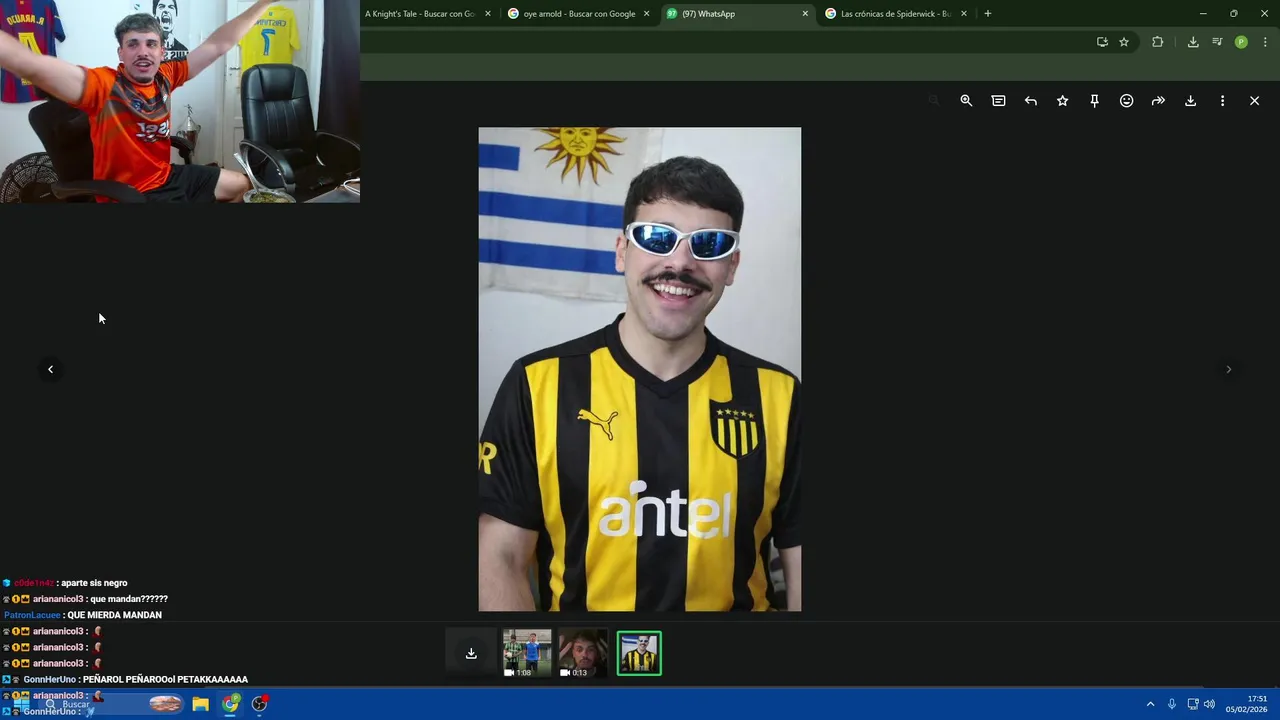Pin the message using the pin icon

1094,101
